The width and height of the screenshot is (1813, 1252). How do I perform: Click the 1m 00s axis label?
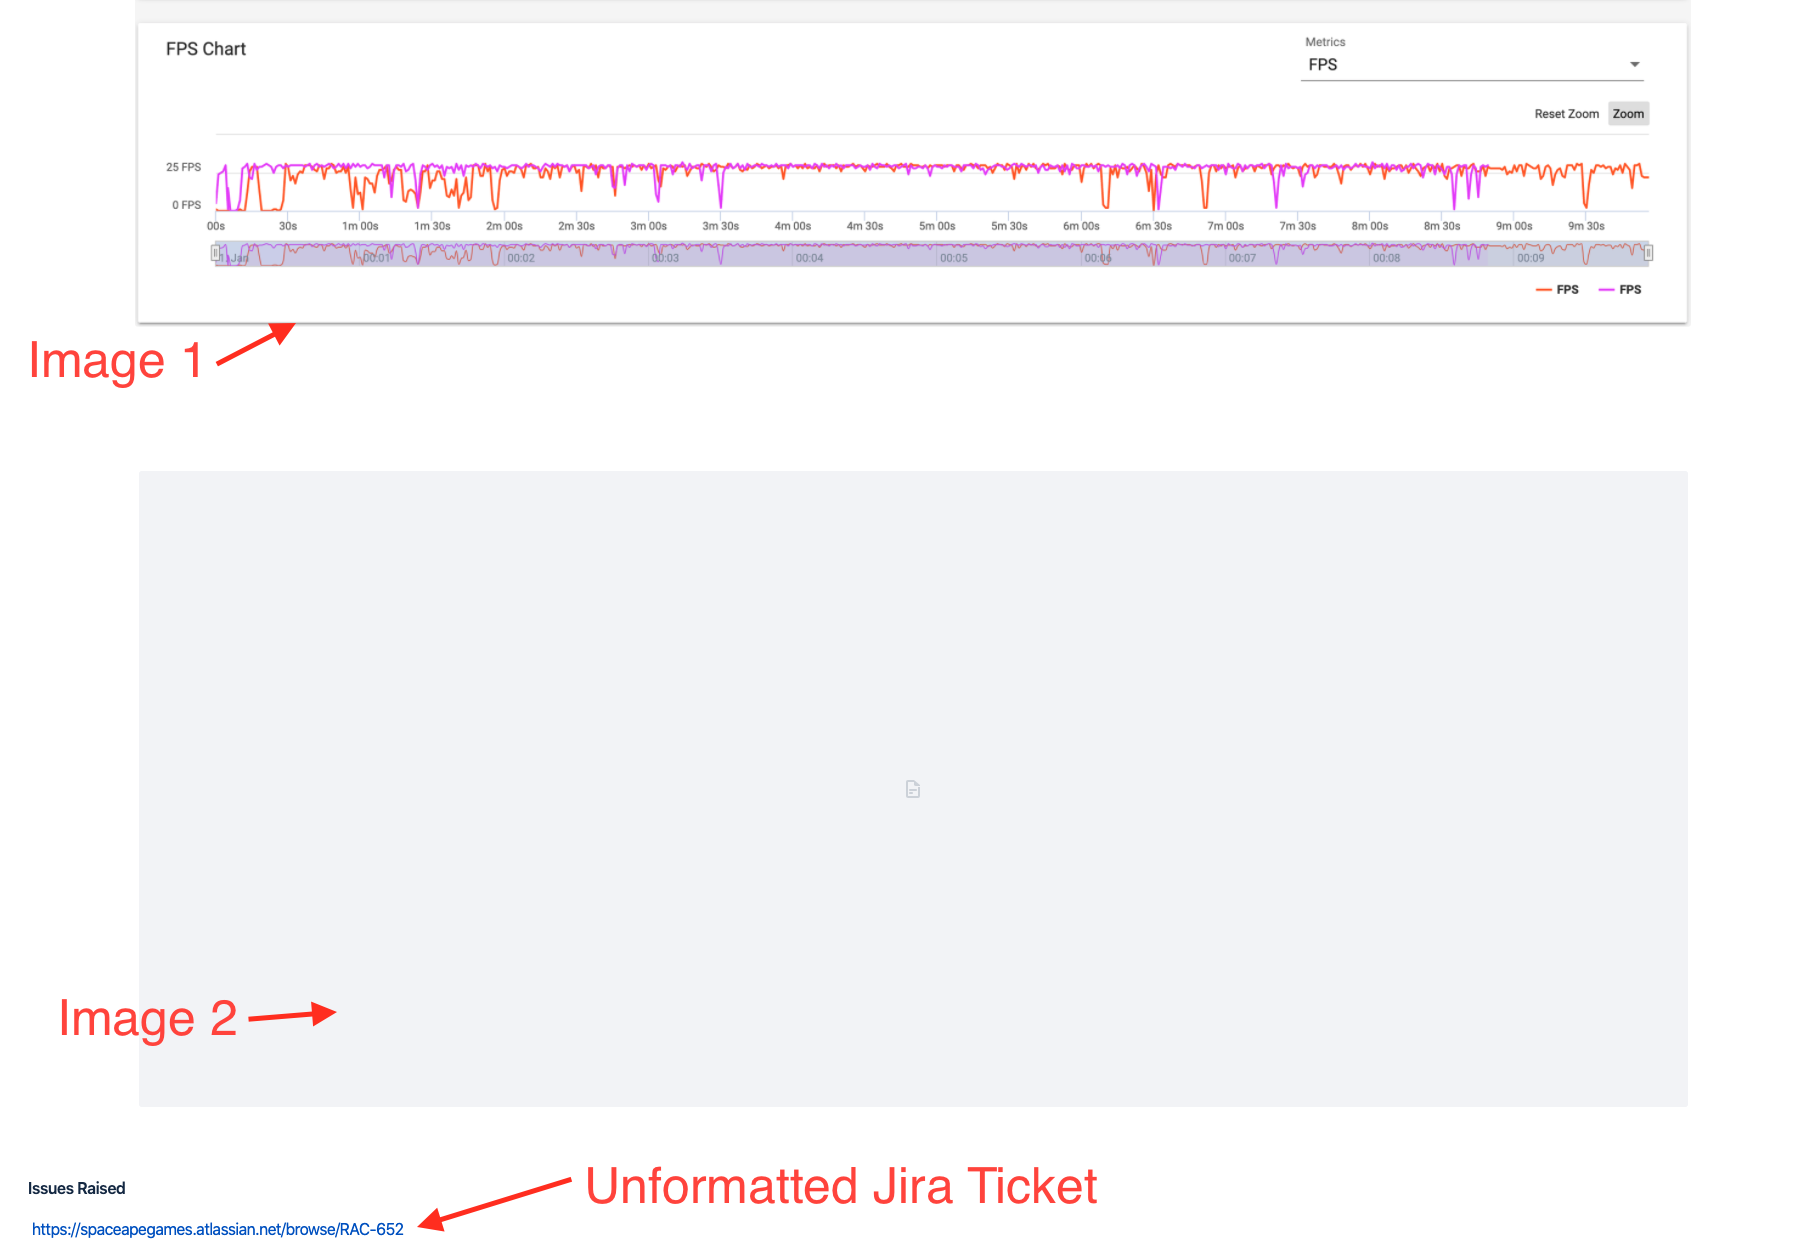(360, 226)
